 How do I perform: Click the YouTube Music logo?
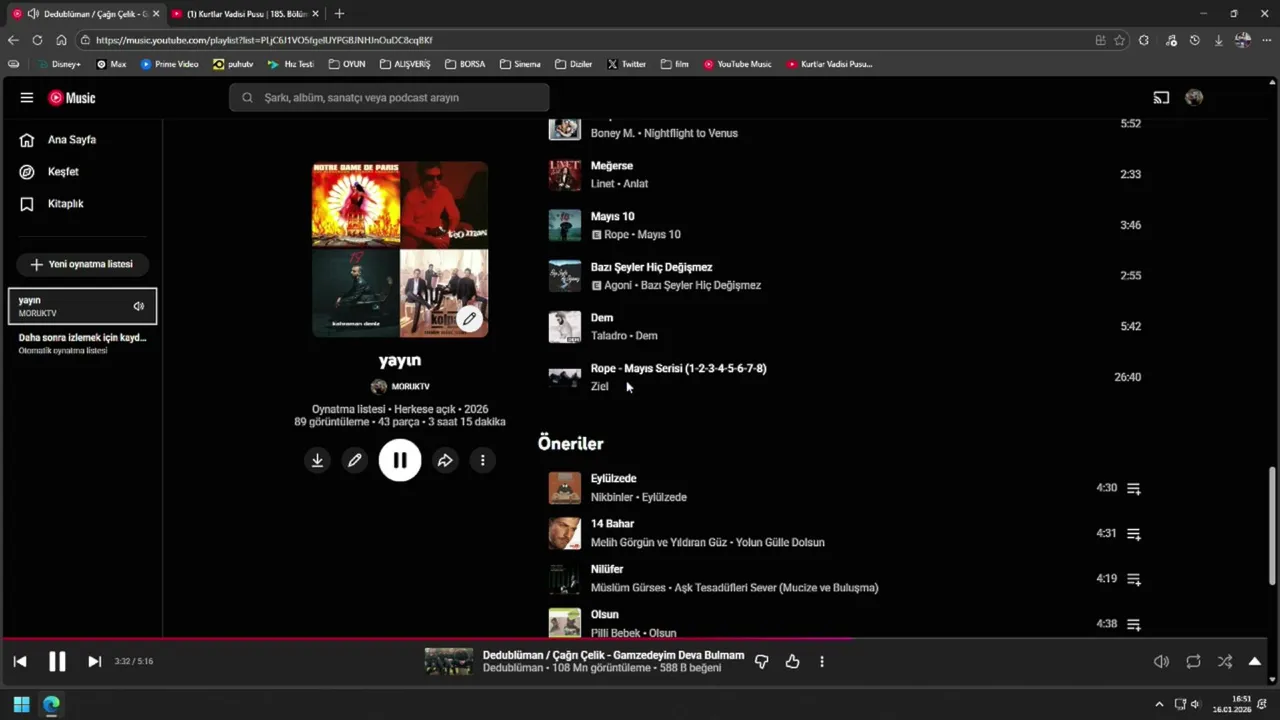click(x=72, y=98)
